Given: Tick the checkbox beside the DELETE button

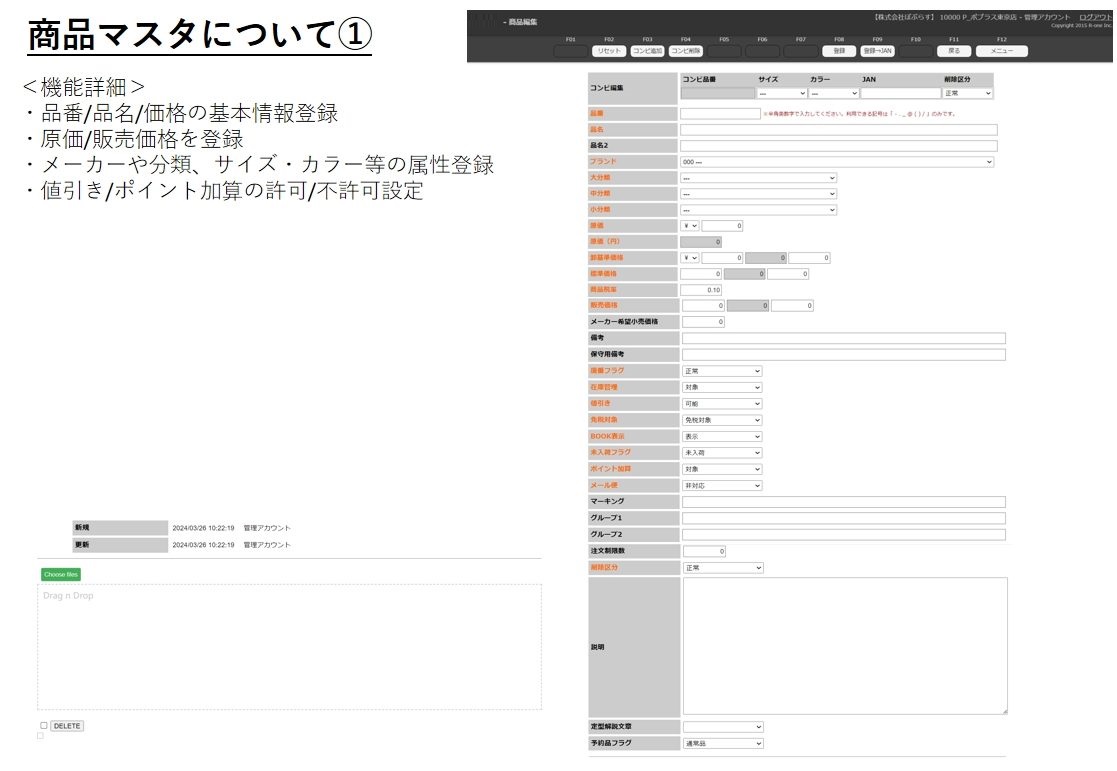Looking at the screenshot, I should pyautogui.click(x=44, y=726).
